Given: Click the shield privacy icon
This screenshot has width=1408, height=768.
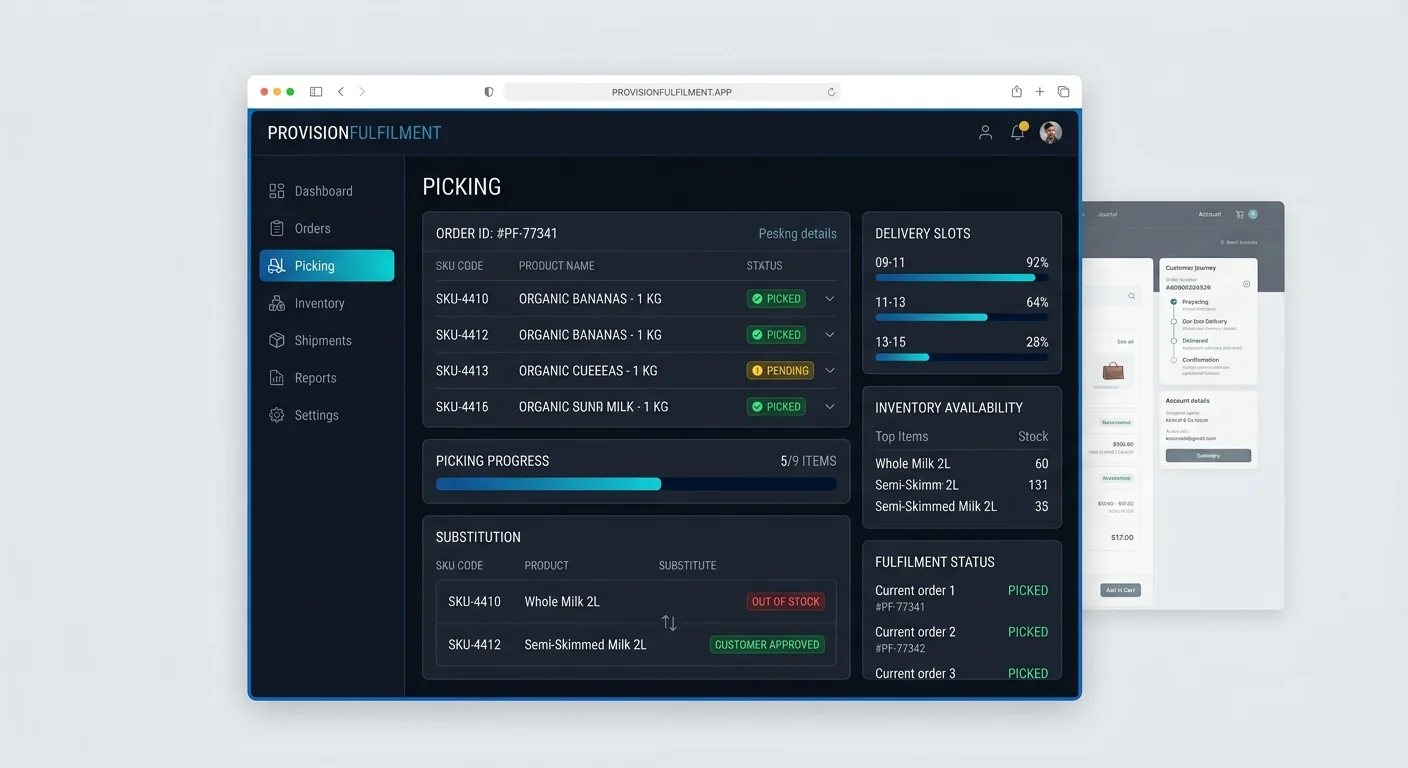Looking at the screenshot, I should pos(489,92).
